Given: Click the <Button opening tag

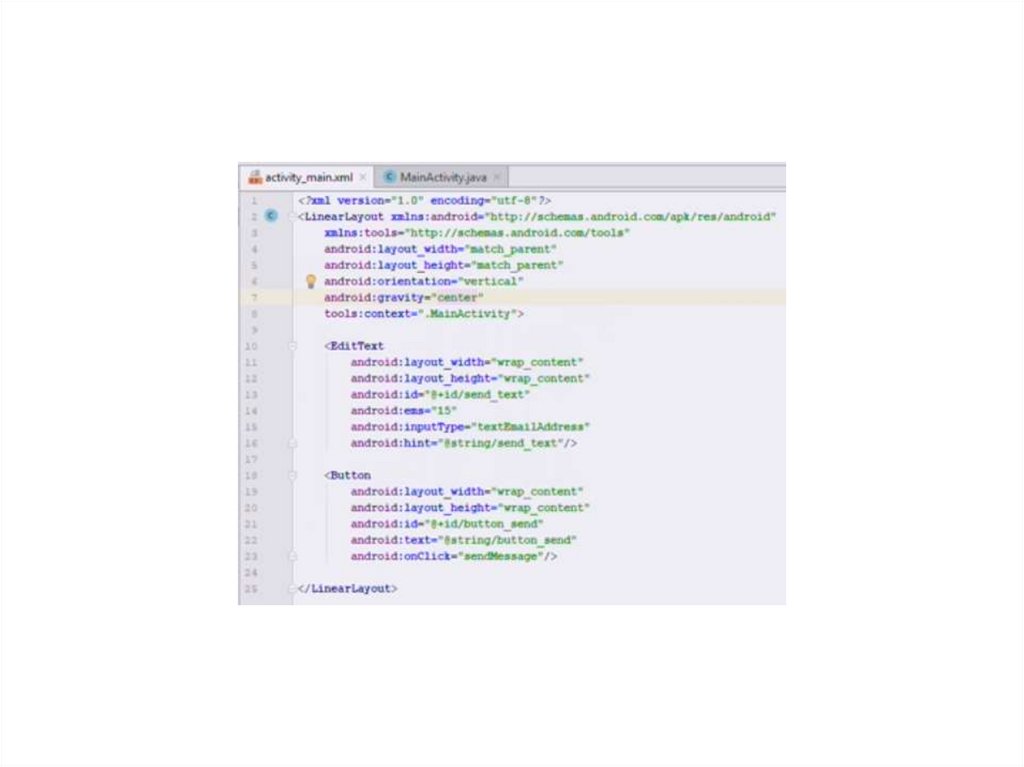Looking at the screenshot, I should click(347, 476).
